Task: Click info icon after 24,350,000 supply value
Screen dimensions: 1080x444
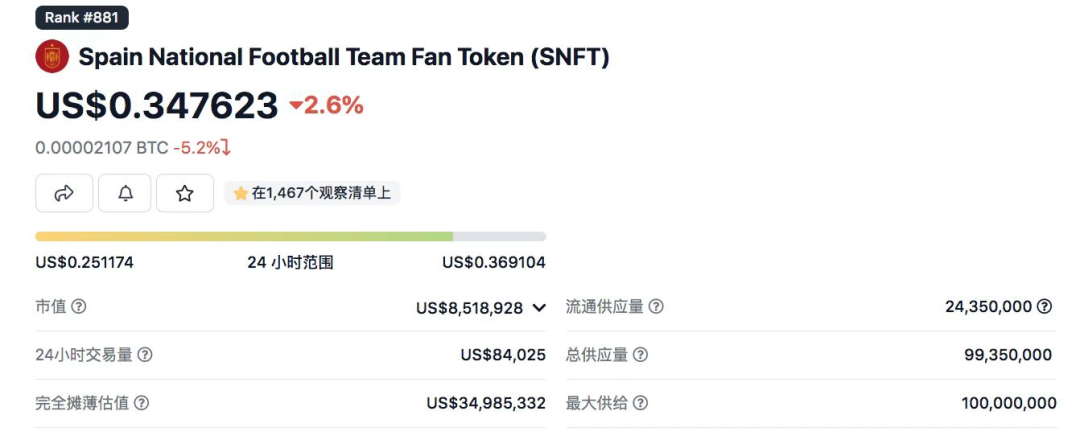Action: click(x=1045, y=306)
